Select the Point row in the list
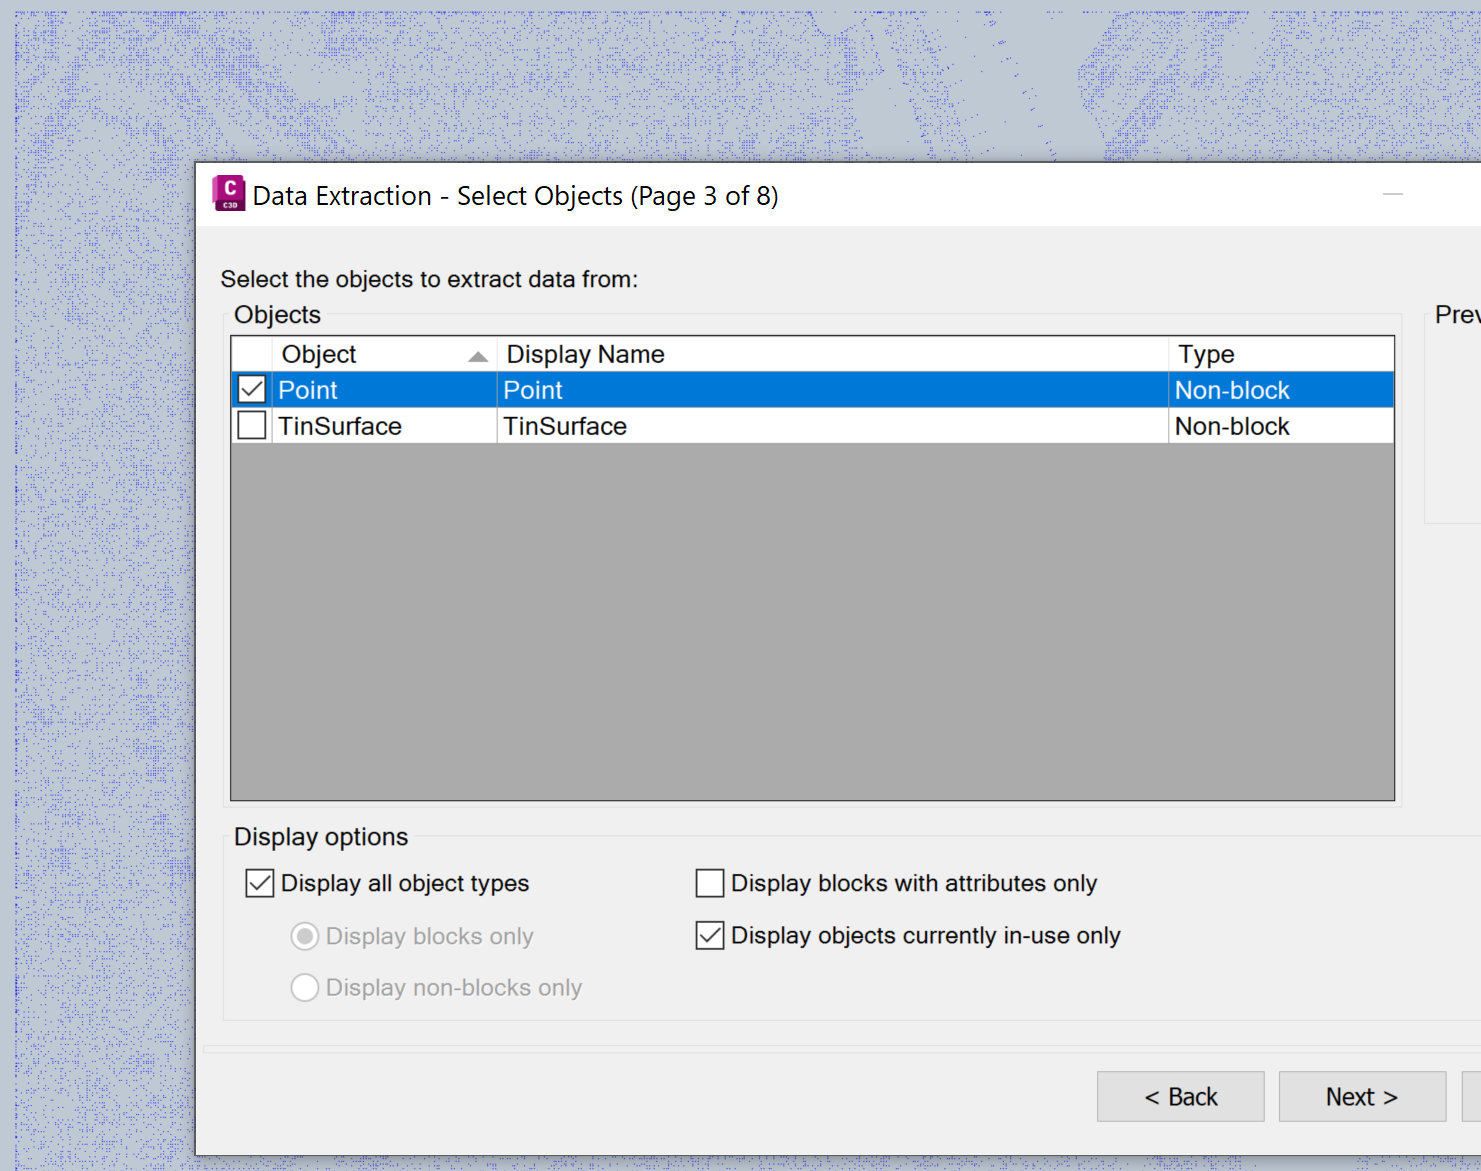 [700, 389]
